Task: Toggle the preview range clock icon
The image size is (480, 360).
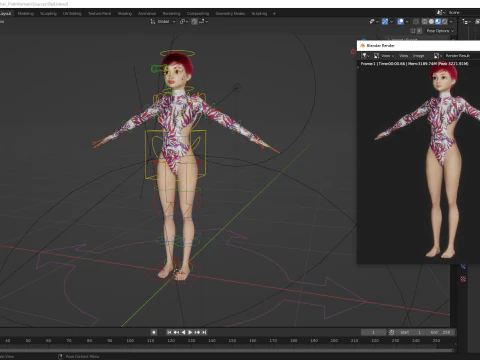Action: 392,332
